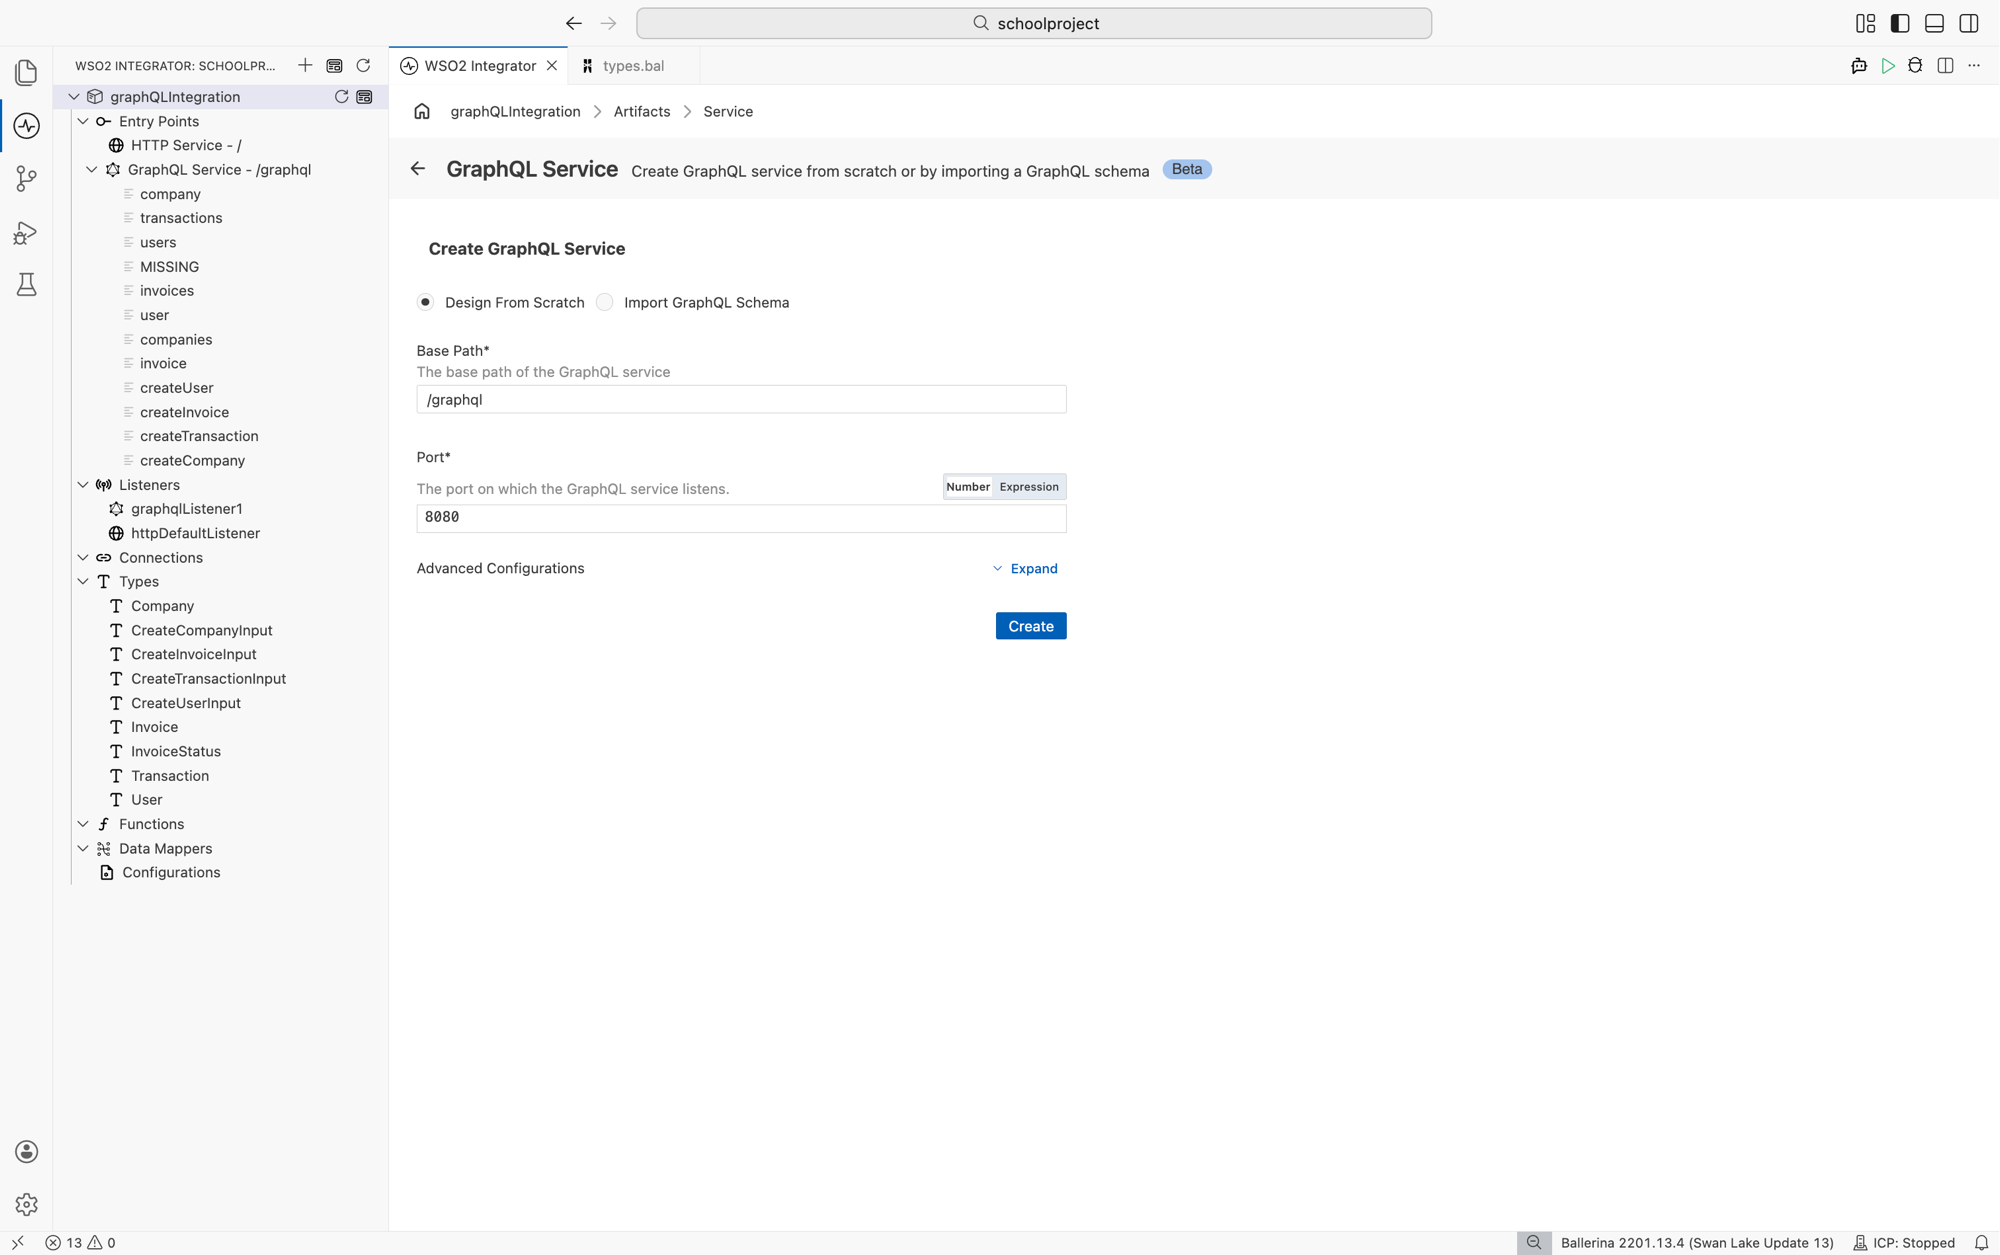Switch to the WSO2 Integrator tab
This screenshot has height=1255, width=2000.
[x=479, y=66]
